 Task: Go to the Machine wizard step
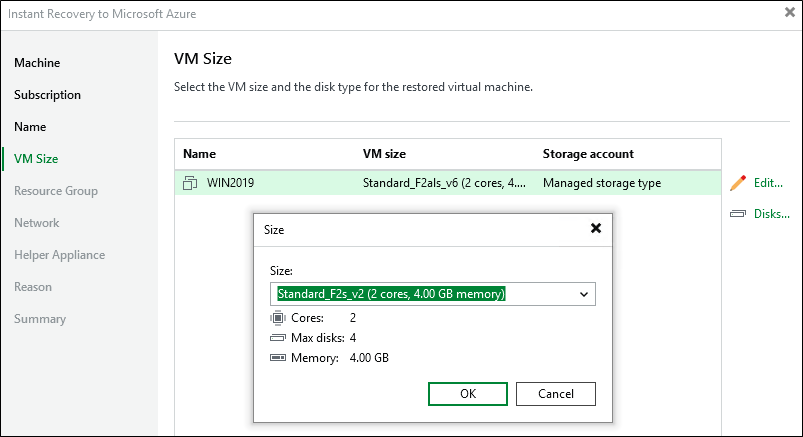pos(37,63)
